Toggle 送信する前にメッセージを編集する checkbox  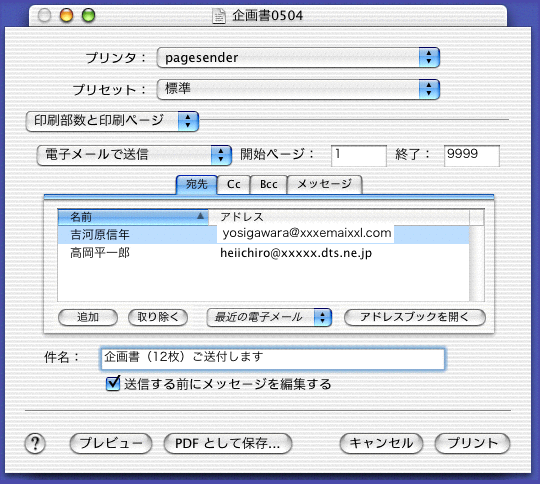pyautogui.click(x=113, y=383)
